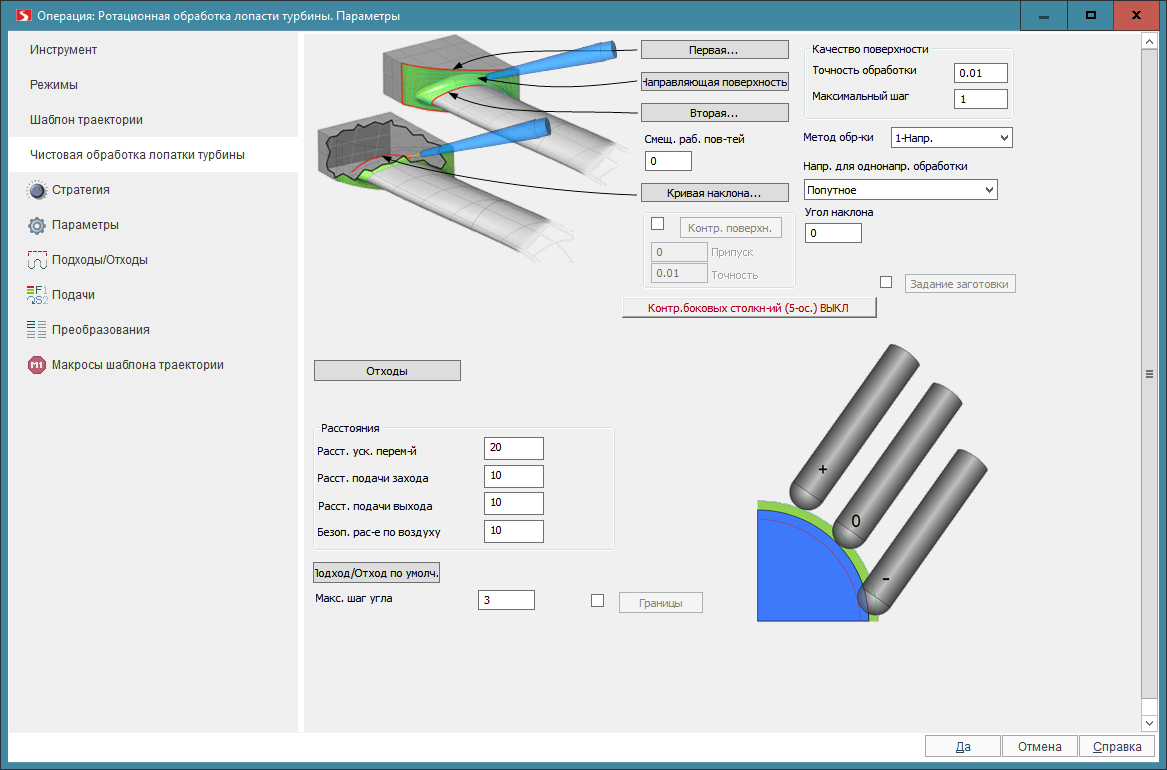Click Контр.боковых столкн-ий (5-ос.) ВЫКЛ button

click(749, 307)
